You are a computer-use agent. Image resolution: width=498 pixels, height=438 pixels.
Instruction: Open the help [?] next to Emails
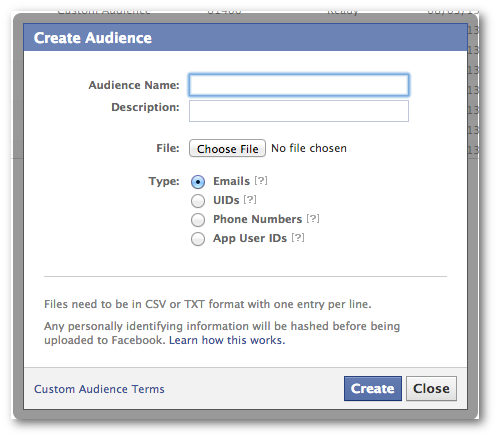[x=261, y=181]
